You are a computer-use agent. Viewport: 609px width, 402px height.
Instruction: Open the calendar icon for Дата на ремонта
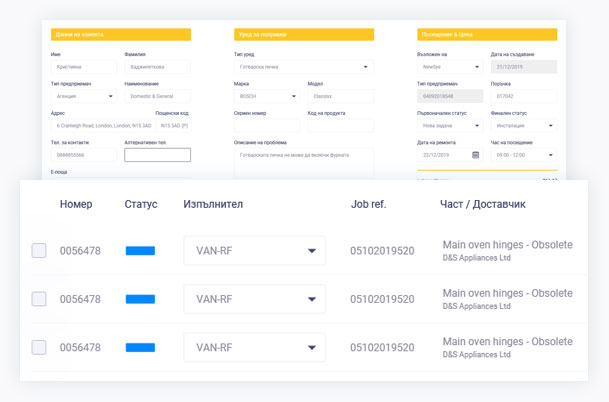coord(475,155)
